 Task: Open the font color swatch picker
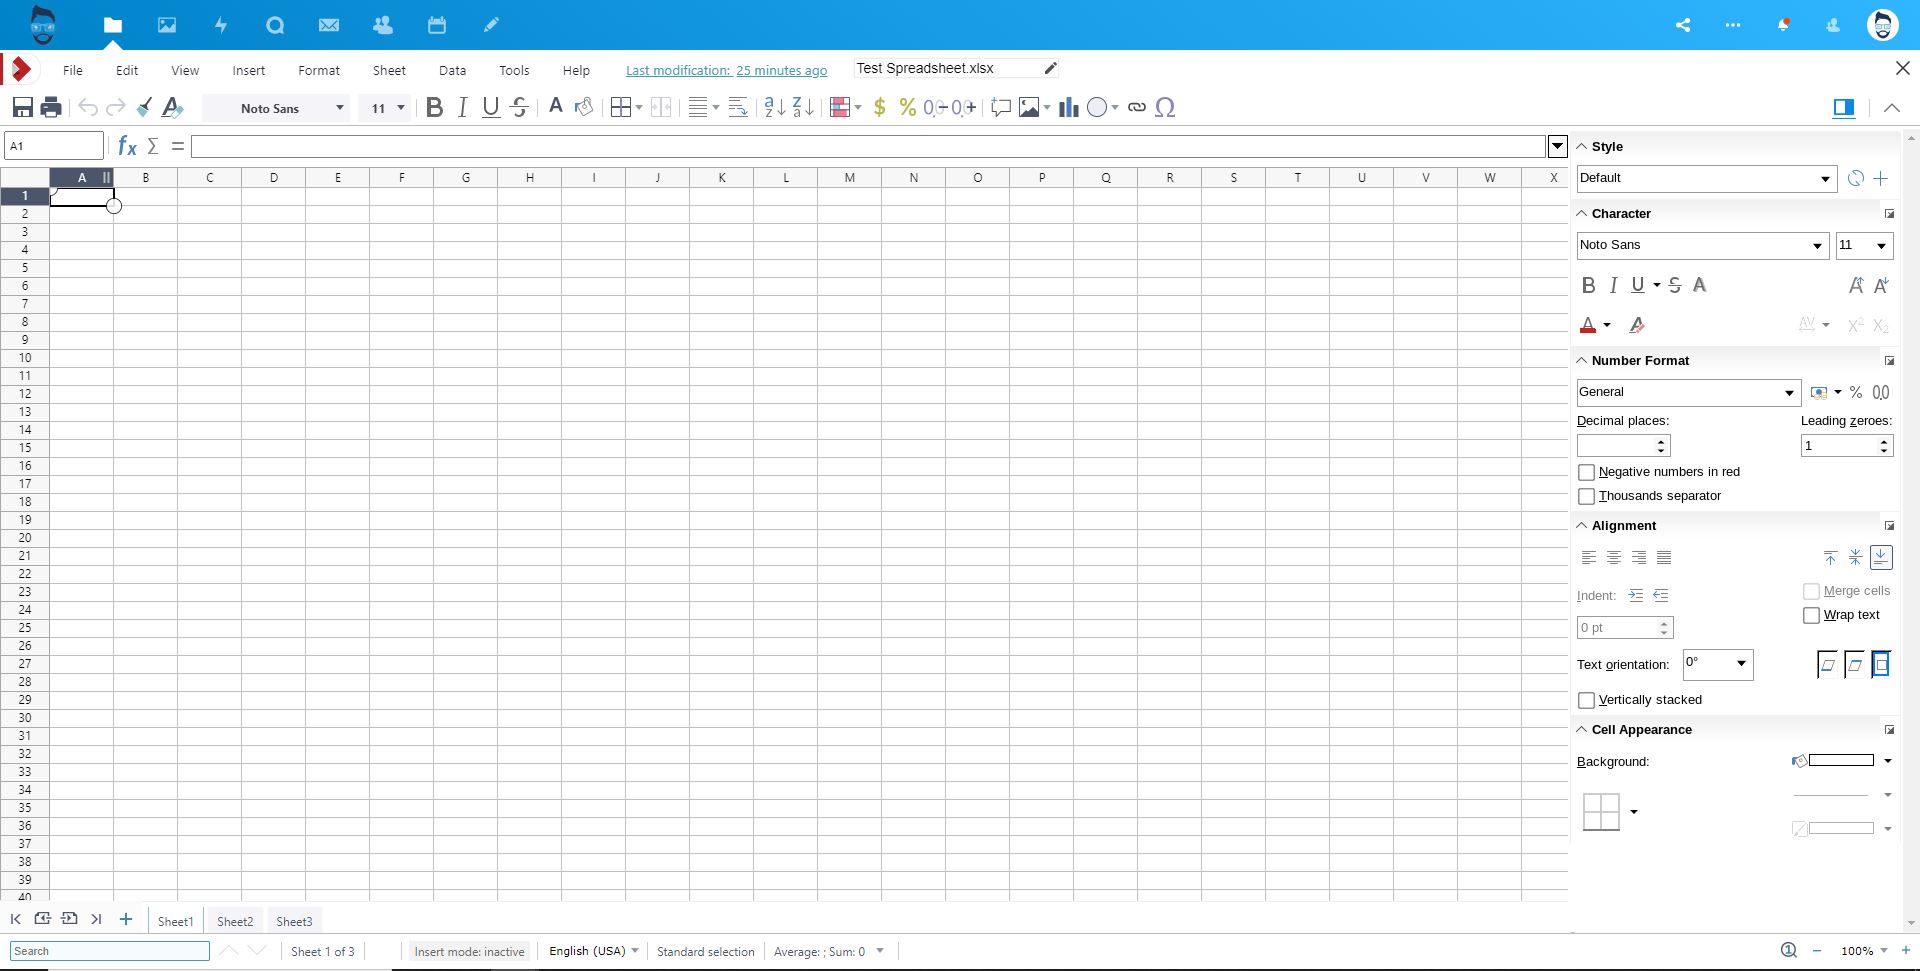[x=1605, y=325]
